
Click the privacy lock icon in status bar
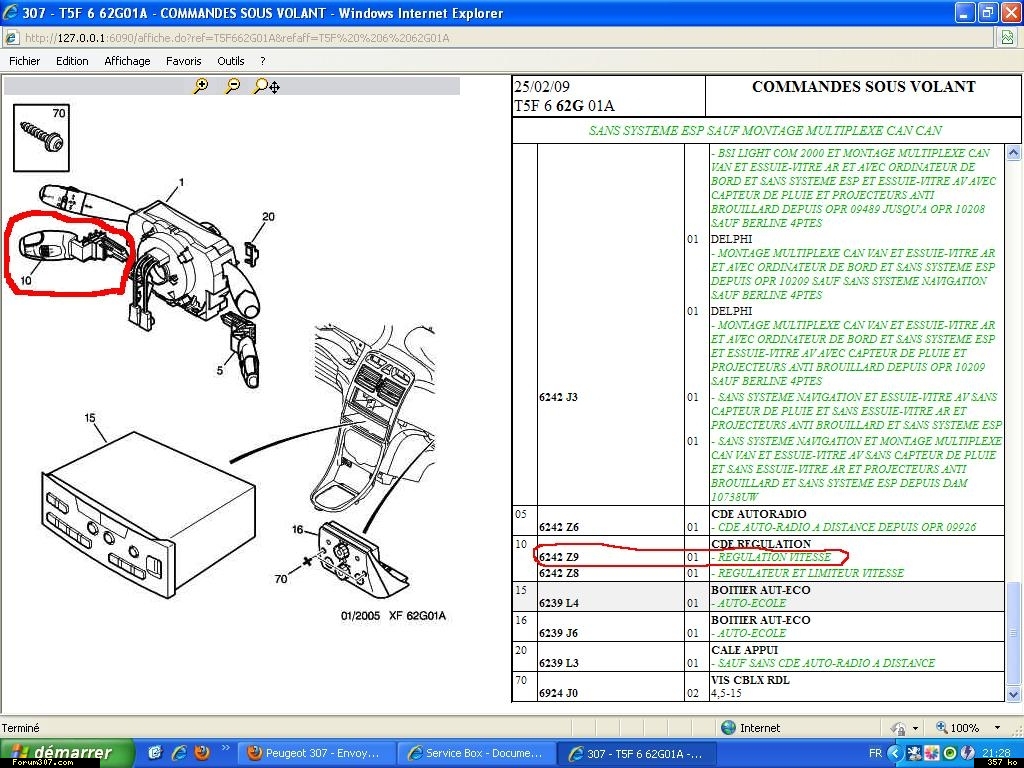coord(898,728)
